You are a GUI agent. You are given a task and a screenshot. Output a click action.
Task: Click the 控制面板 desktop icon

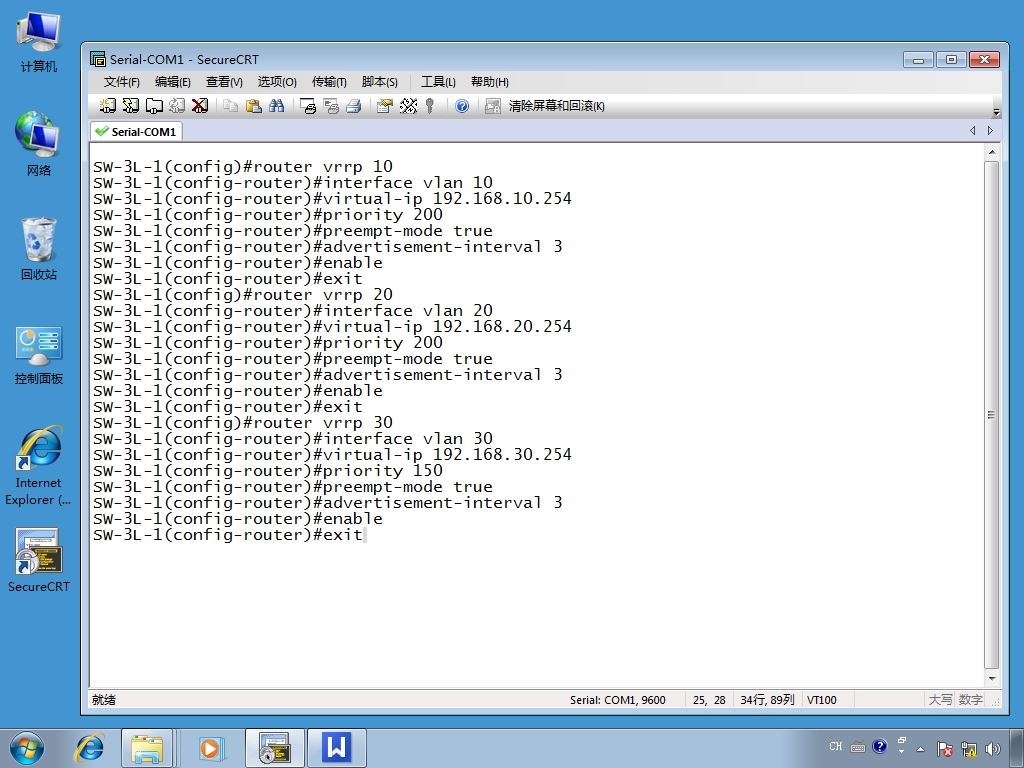click(x=39, y=355)
